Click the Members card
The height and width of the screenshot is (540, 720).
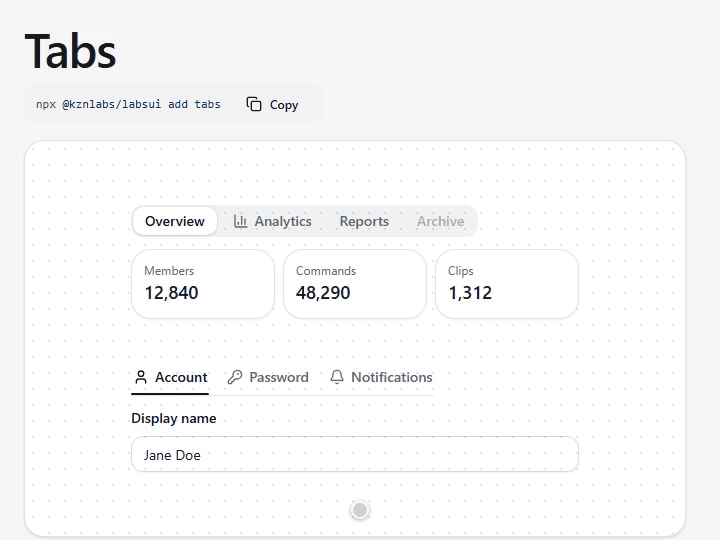tap(203, 284)
